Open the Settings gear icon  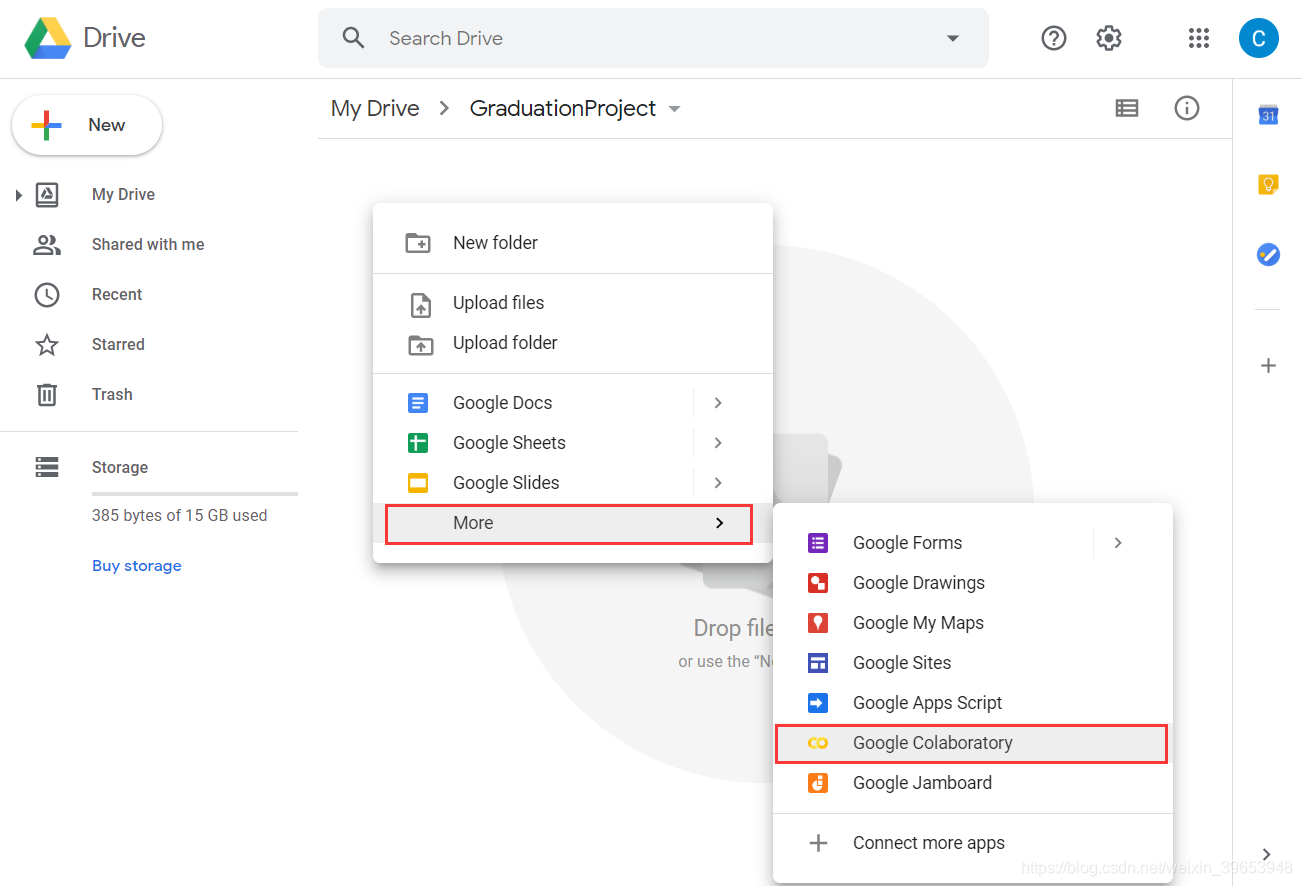[x=1109, y=38]
